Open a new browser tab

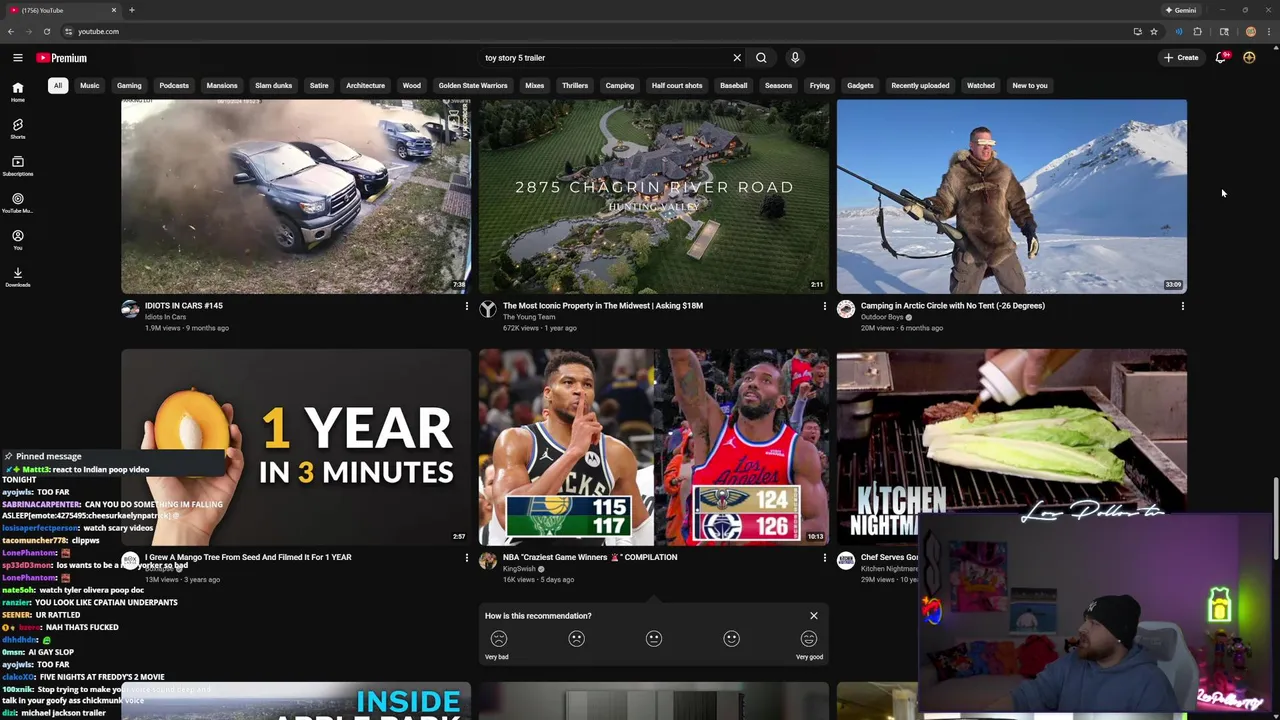(131, 10)
